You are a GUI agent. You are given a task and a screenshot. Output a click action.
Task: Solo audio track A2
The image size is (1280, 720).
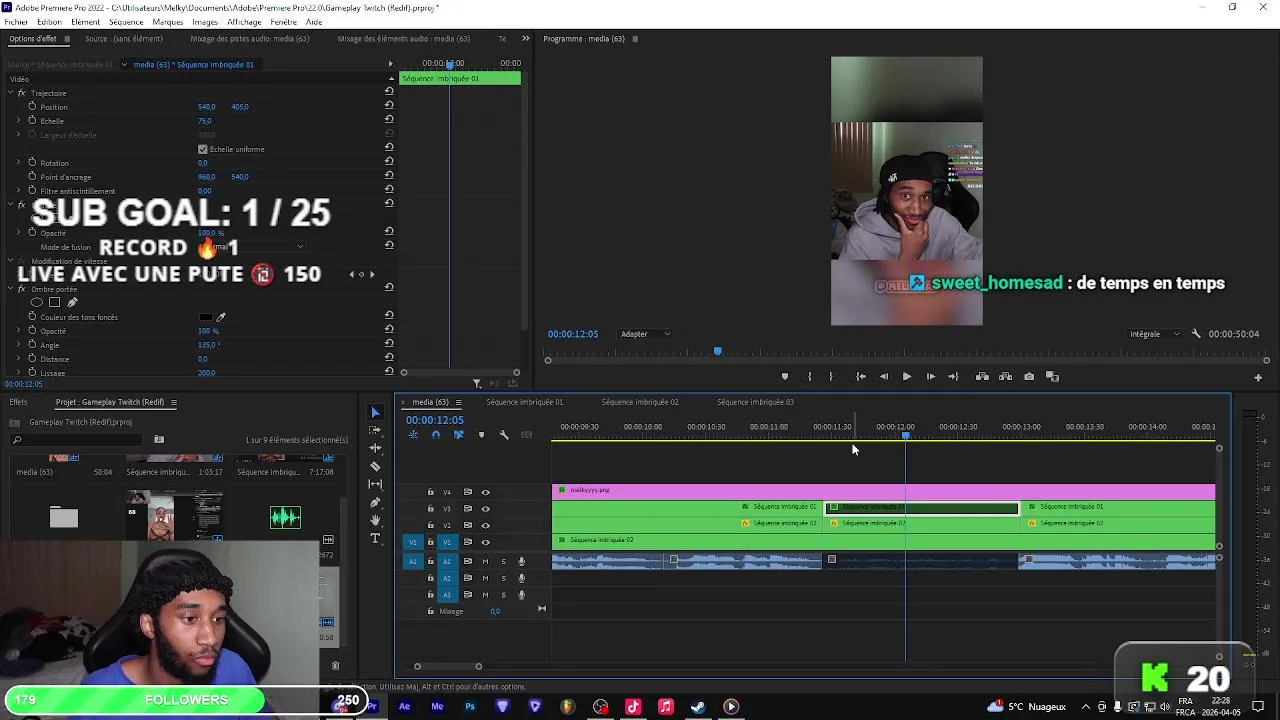click(x=503, y=578)
